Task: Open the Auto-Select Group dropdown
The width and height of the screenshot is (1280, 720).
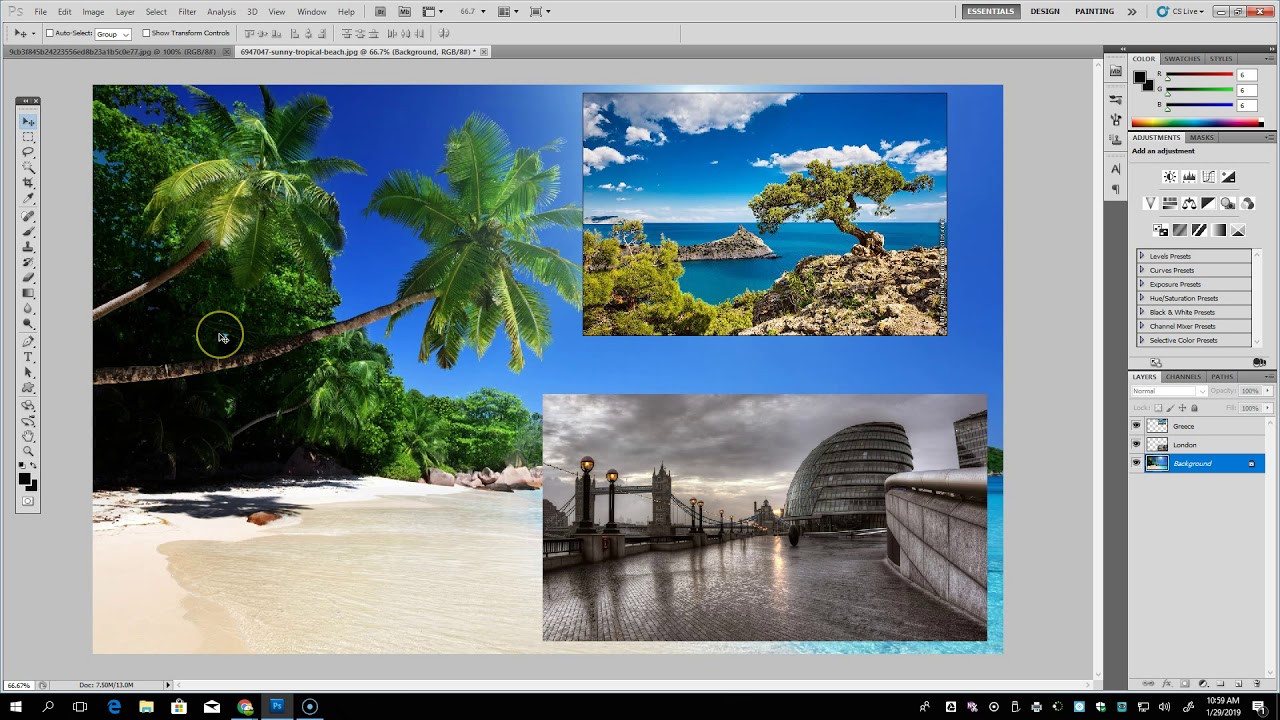Action: click(112, 34)
